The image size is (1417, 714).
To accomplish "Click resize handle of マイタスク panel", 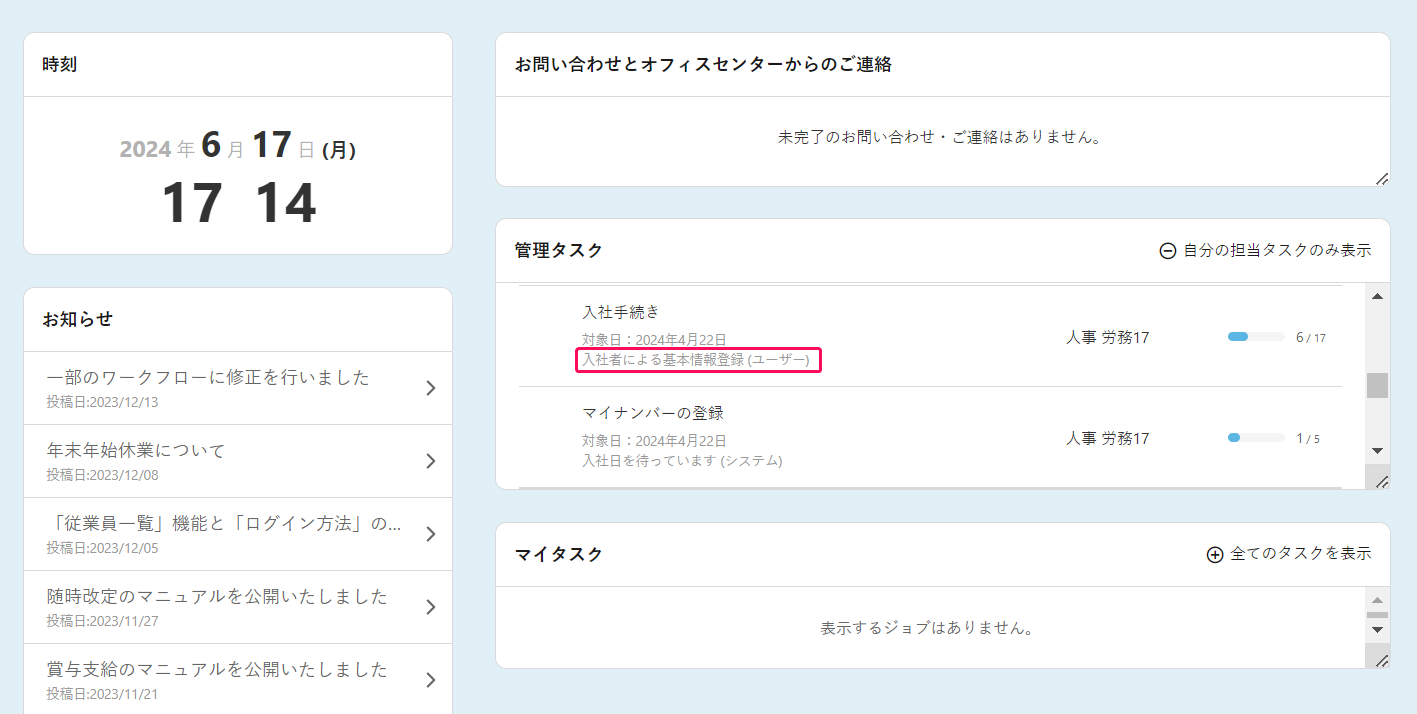I will (1381, 660).
